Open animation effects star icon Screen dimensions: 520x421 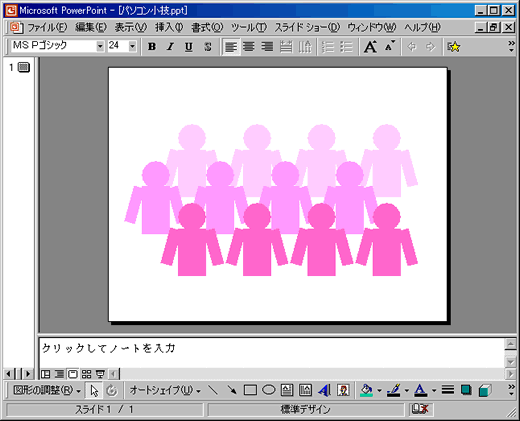[x=454, y=46]
